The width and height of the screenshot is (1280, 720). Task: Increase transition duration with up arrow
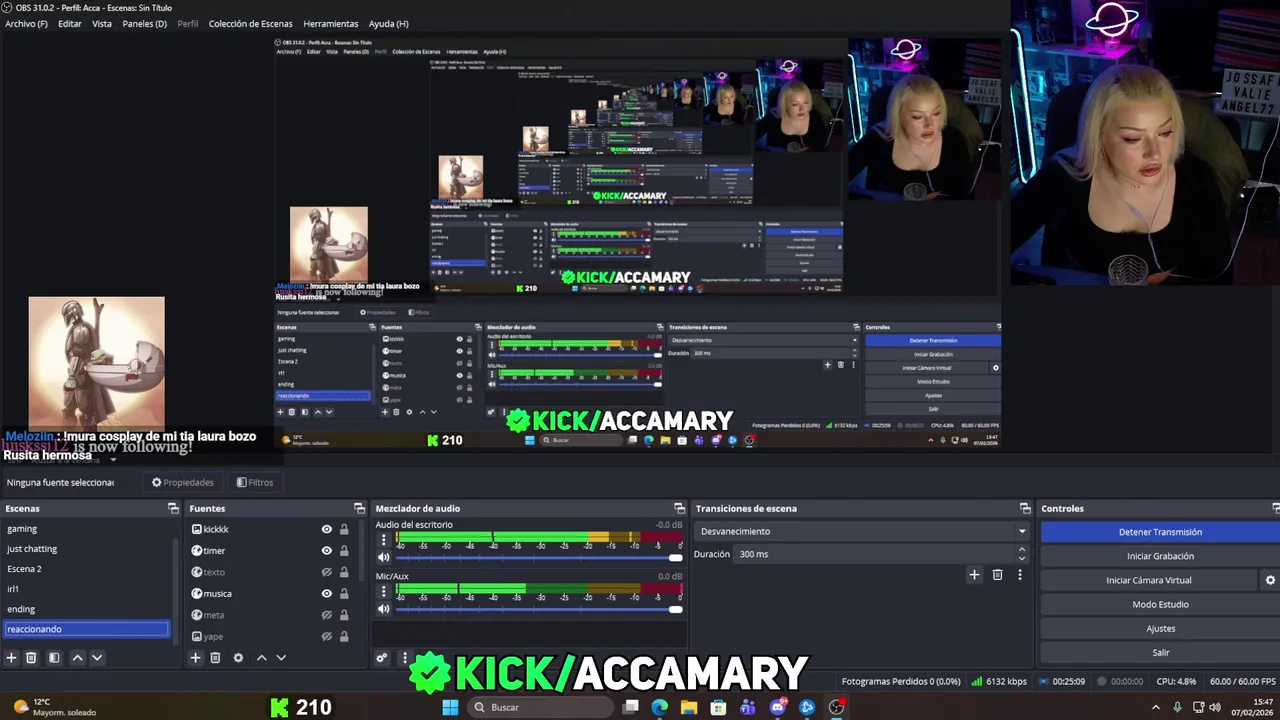pos(1021,549)
